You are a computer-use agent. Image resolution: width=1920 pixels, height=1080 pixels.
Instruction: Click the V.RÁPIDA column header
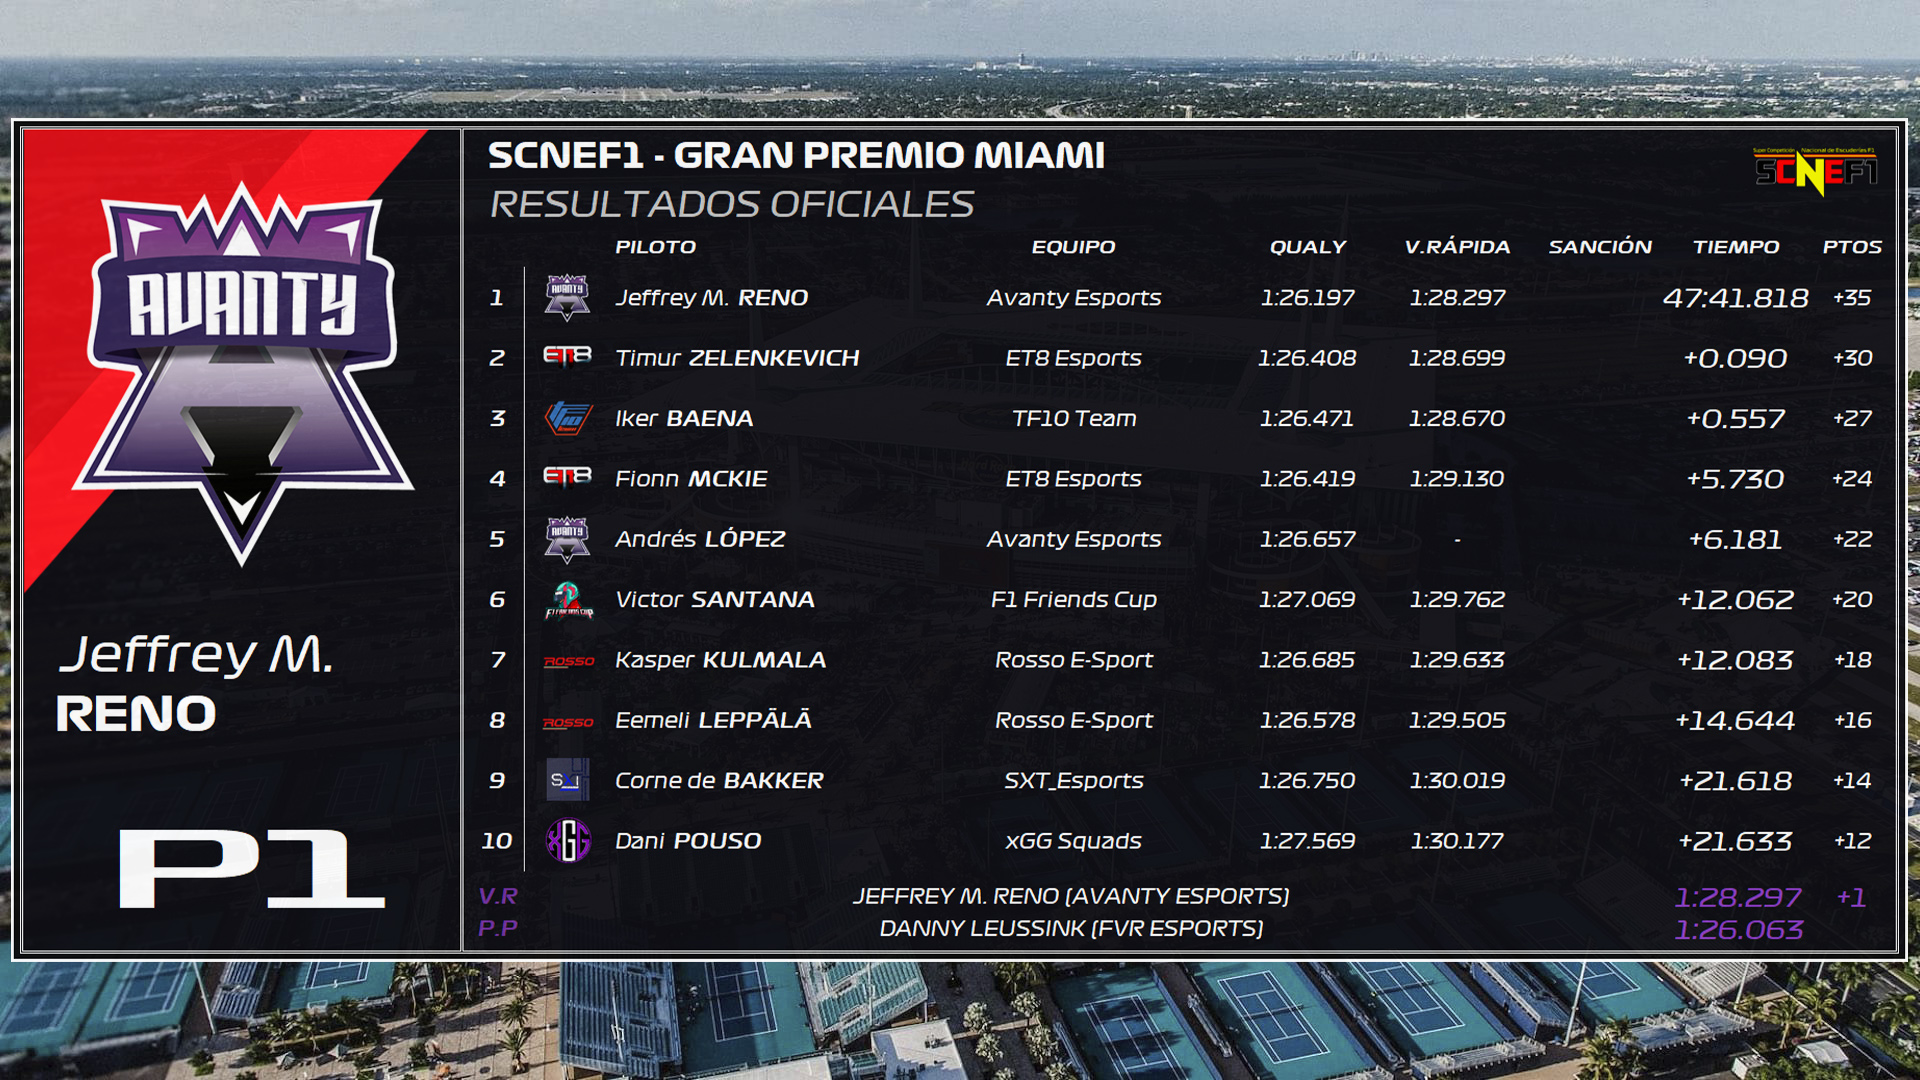coord(1457,247)
